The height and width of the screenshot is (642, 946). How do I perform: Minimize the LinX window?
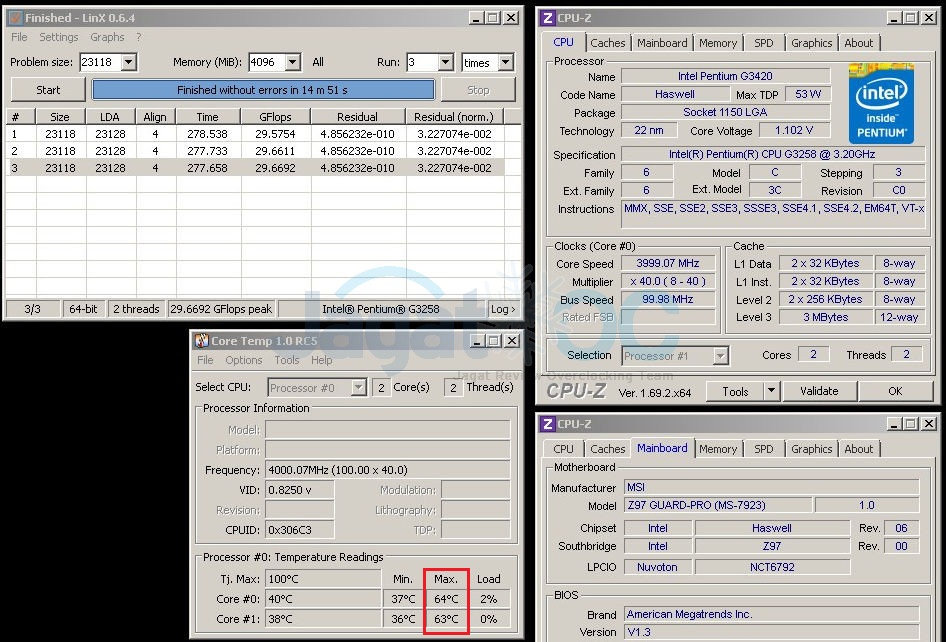click(x=475, y=18)
